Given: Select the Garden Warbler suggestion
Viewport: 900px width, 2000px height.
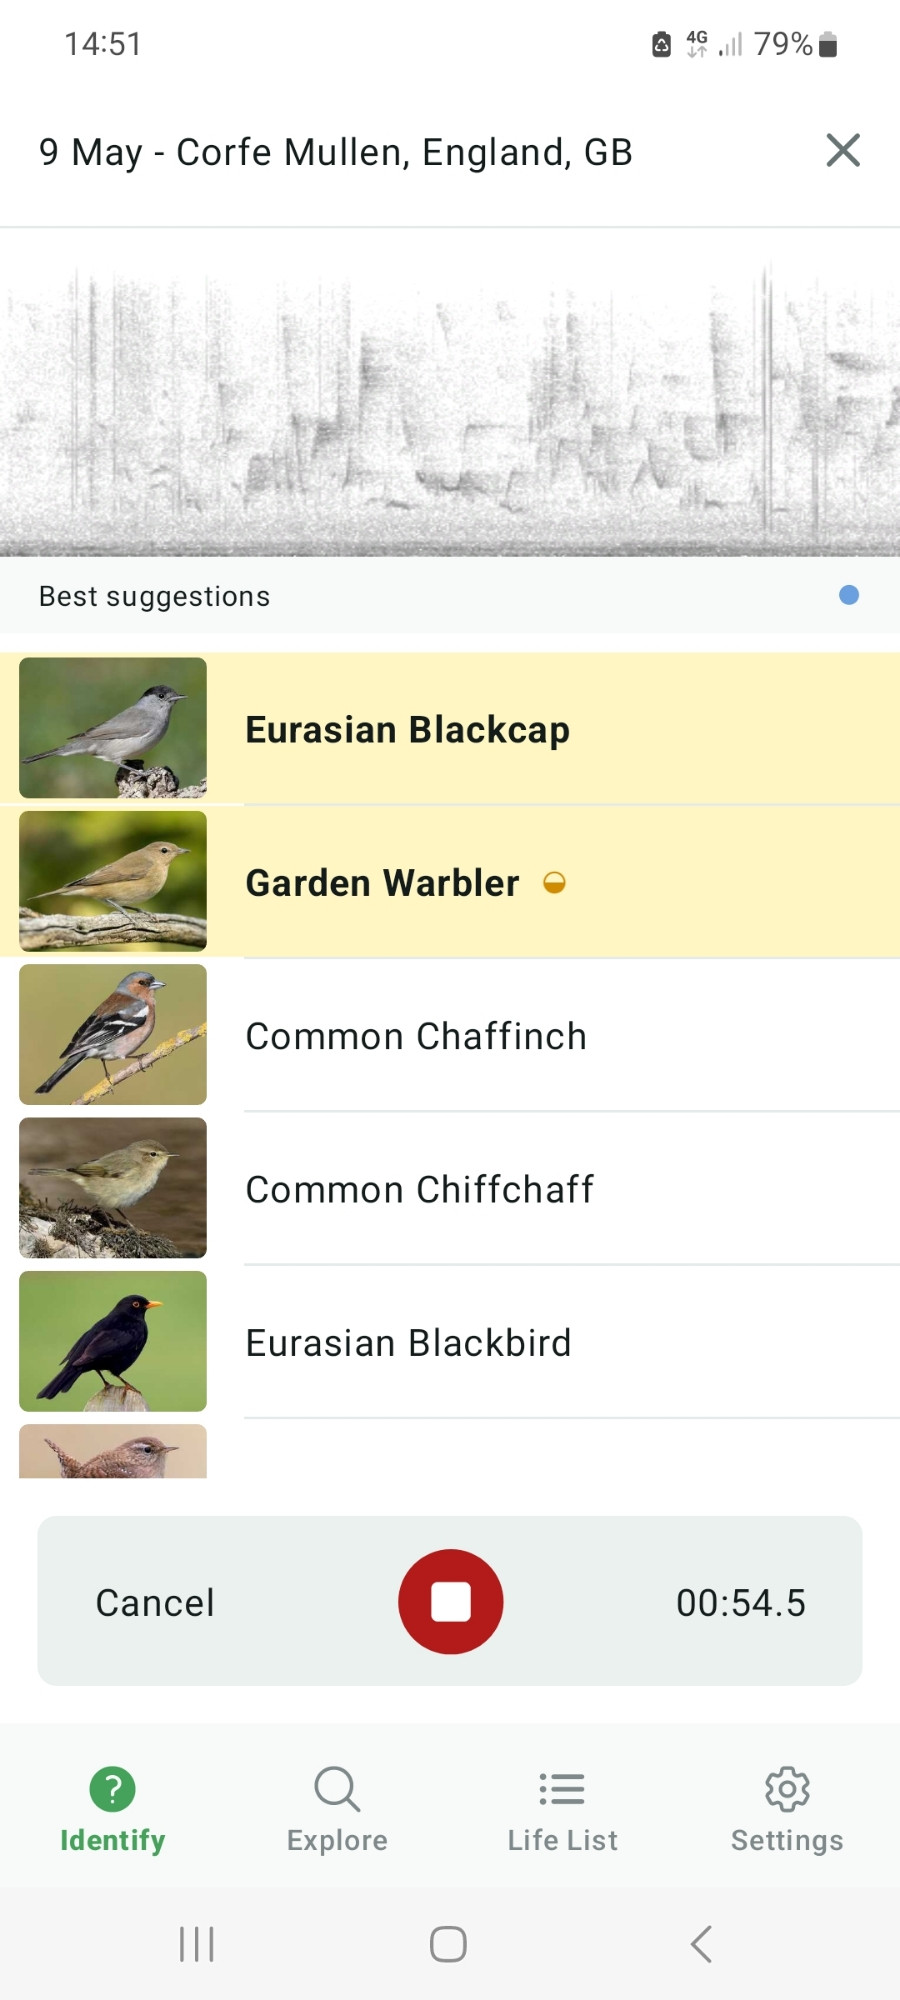Looking at the screenshot, I should click(x=450, y=881).
